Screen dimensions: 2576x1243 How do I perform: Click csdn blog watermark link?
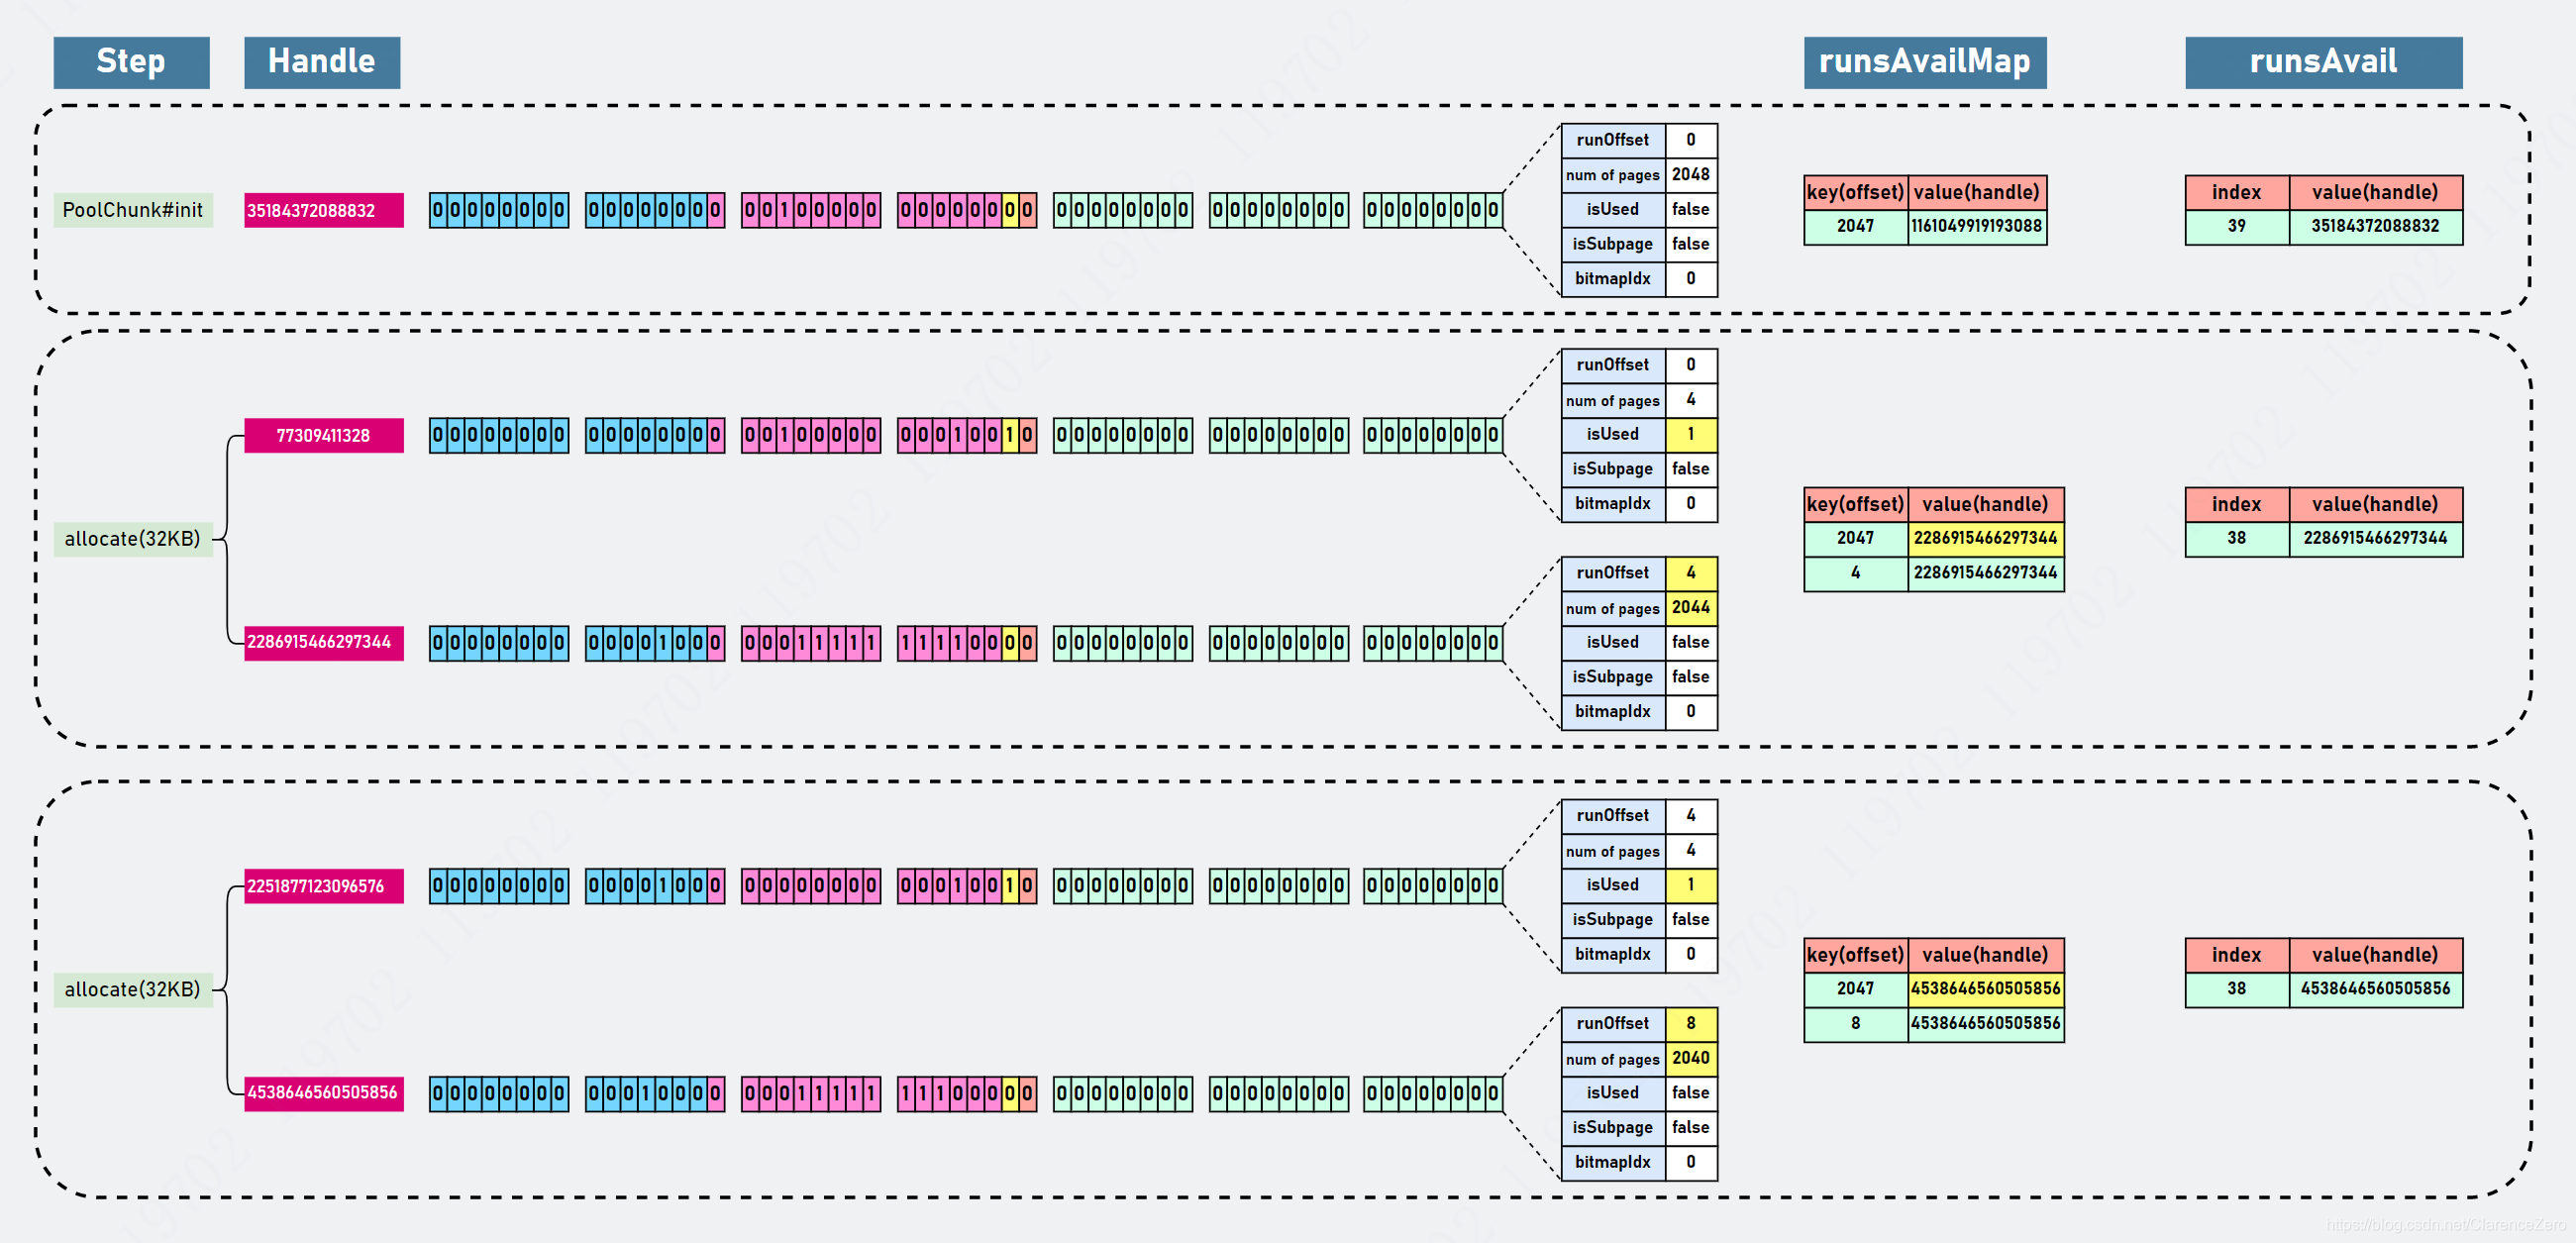click(2444, 1224)
